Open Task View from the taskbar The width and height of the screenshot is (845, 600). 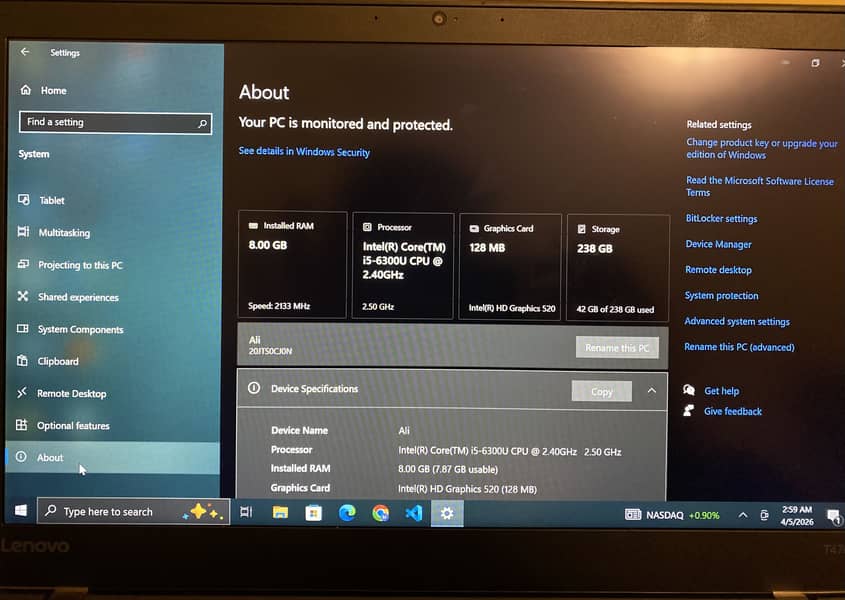246,512
